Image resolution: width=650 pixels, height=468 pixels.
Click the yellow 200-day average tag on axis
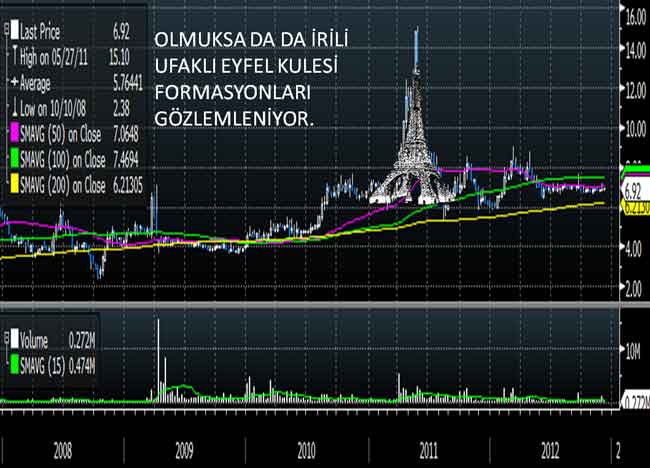[636, 208]
